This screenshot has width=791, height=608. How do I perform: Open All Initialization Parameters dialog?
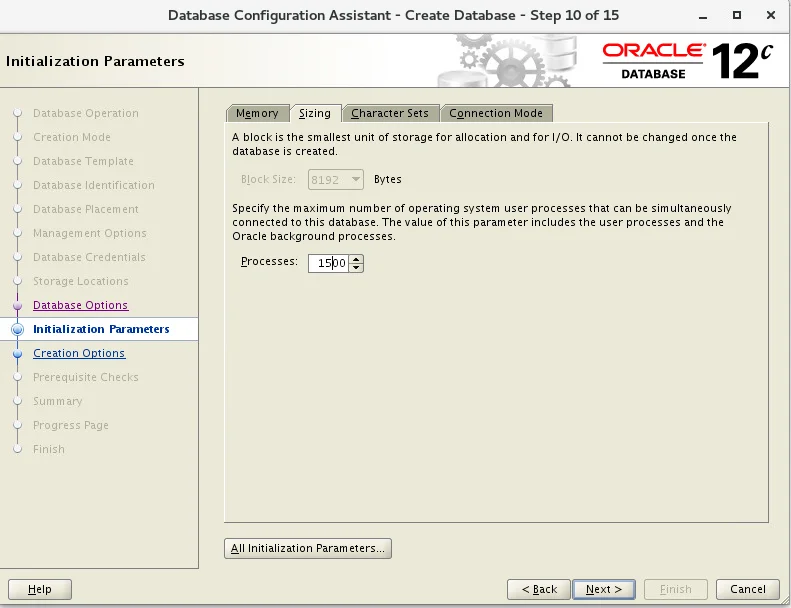coord(308,548)
